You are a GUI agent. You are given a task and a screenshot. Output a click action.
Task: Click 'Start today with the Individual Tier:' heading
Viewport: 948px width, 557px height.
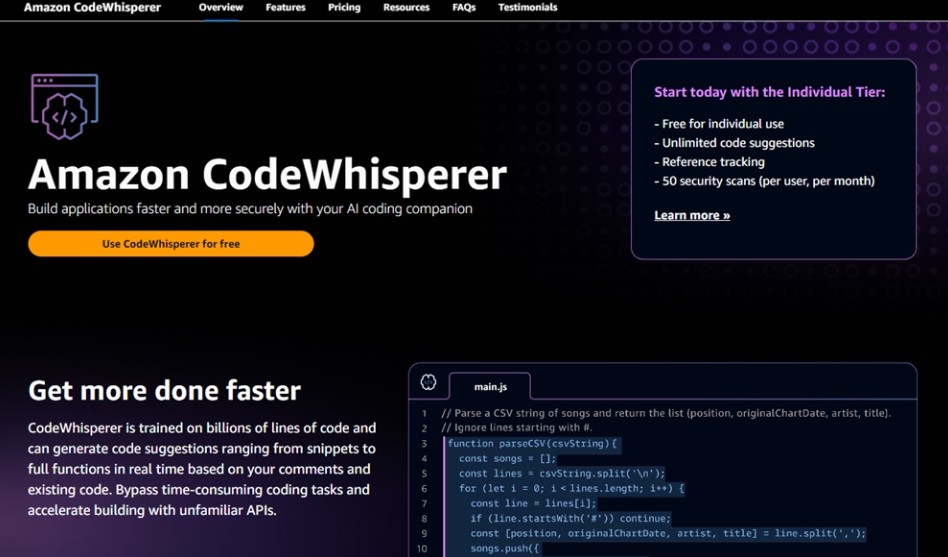[x=770, y=92]
